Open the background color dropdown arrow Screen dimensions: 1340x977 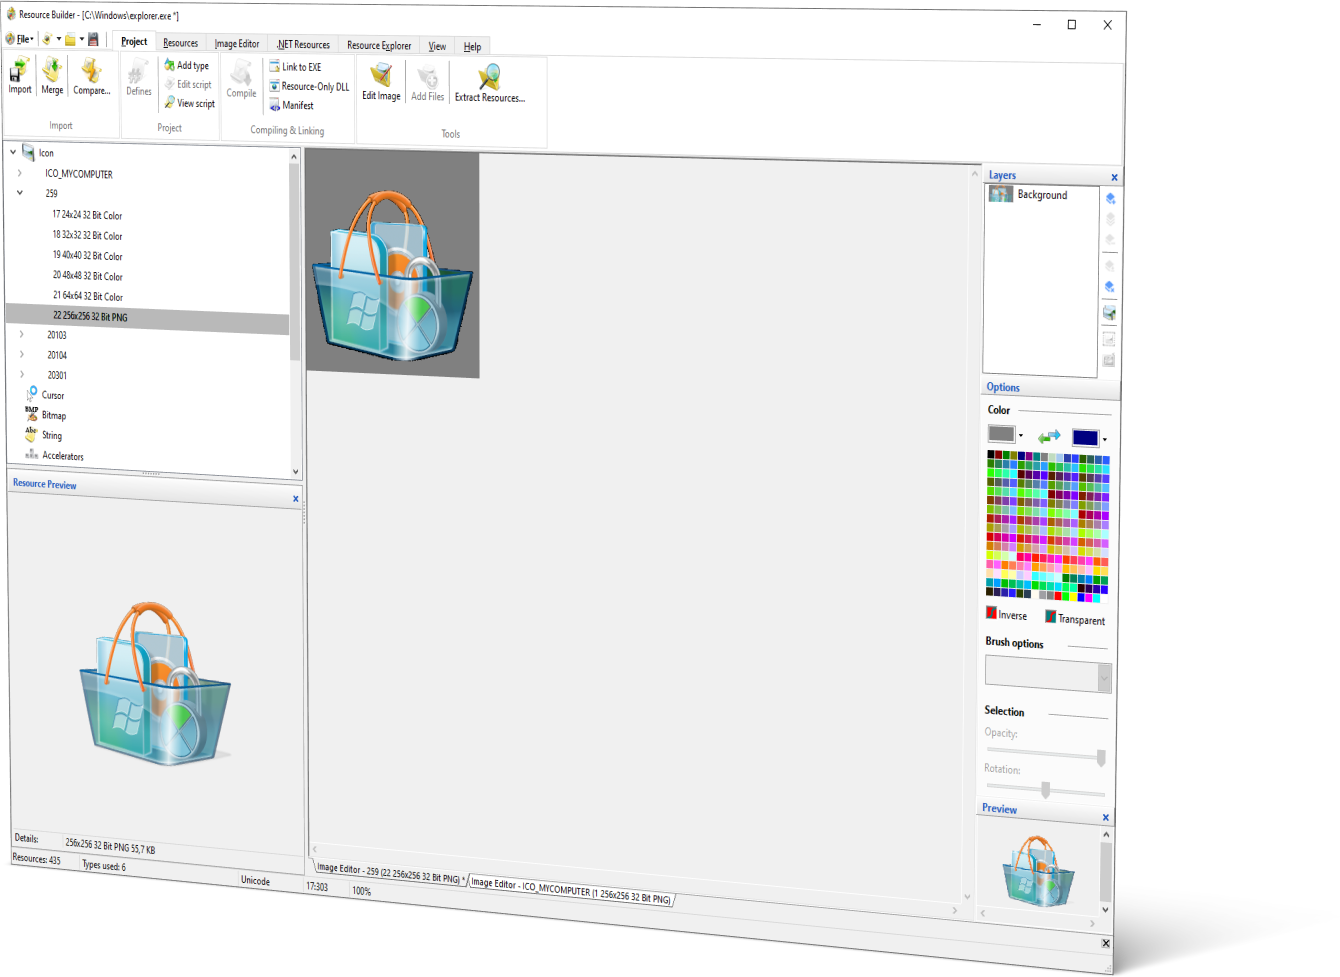coord(1105,439)
